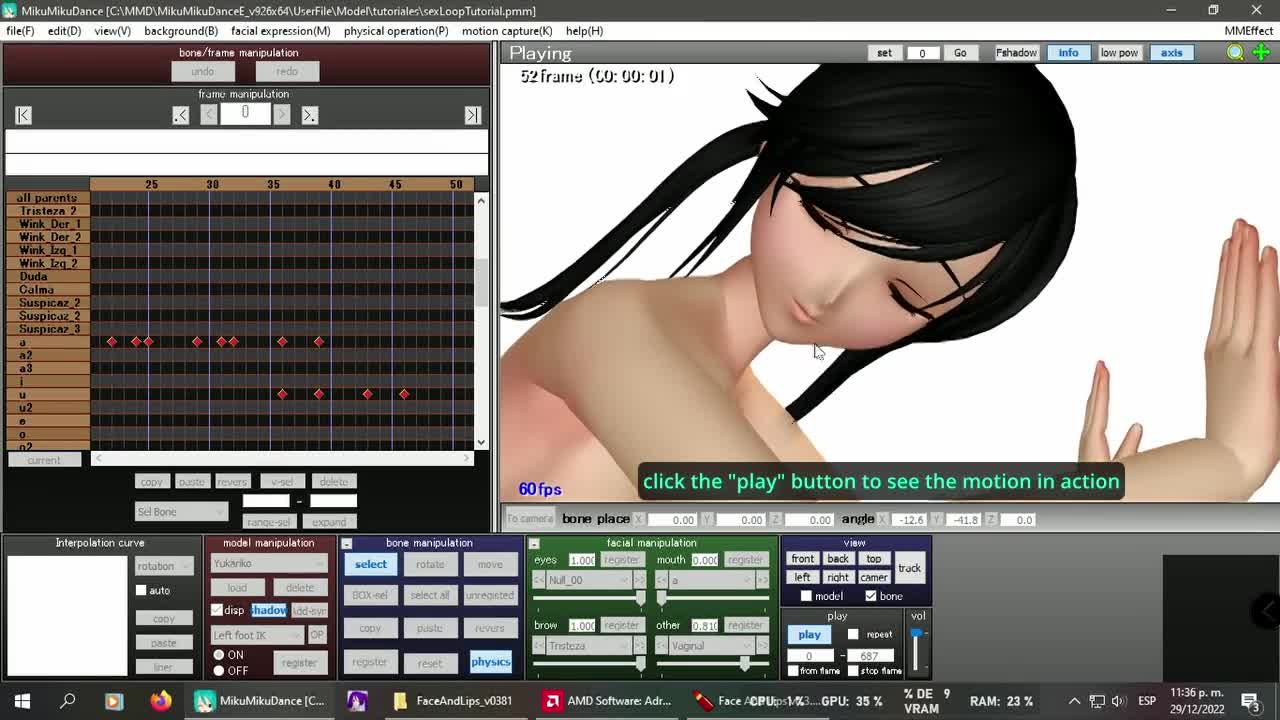Toggle the stop flame checkbox
The width and height of the screenshot is (1280, 720).
(x=853, y=671)
